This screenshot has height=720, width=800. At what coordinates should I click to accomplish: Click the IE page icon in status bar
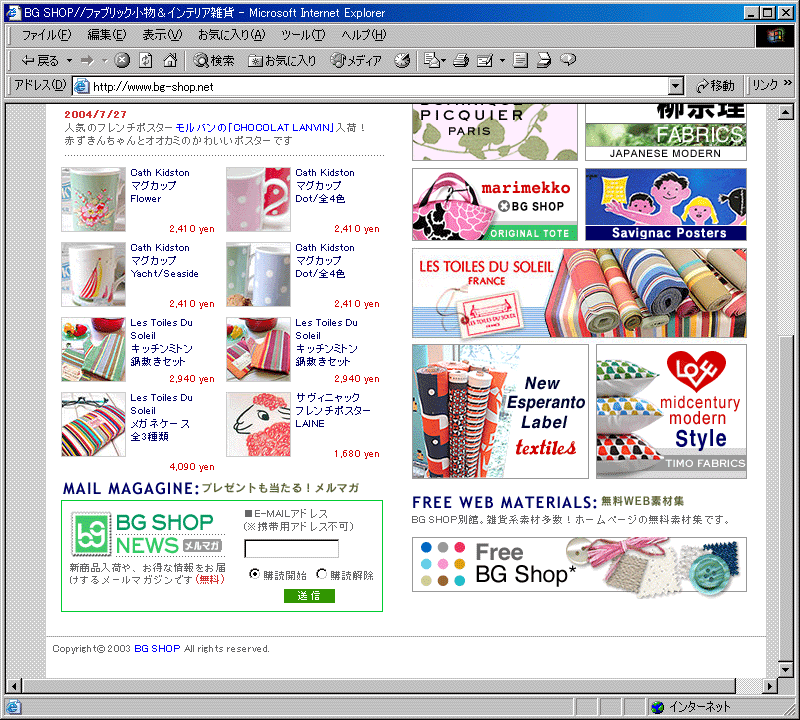pos(14,707)
